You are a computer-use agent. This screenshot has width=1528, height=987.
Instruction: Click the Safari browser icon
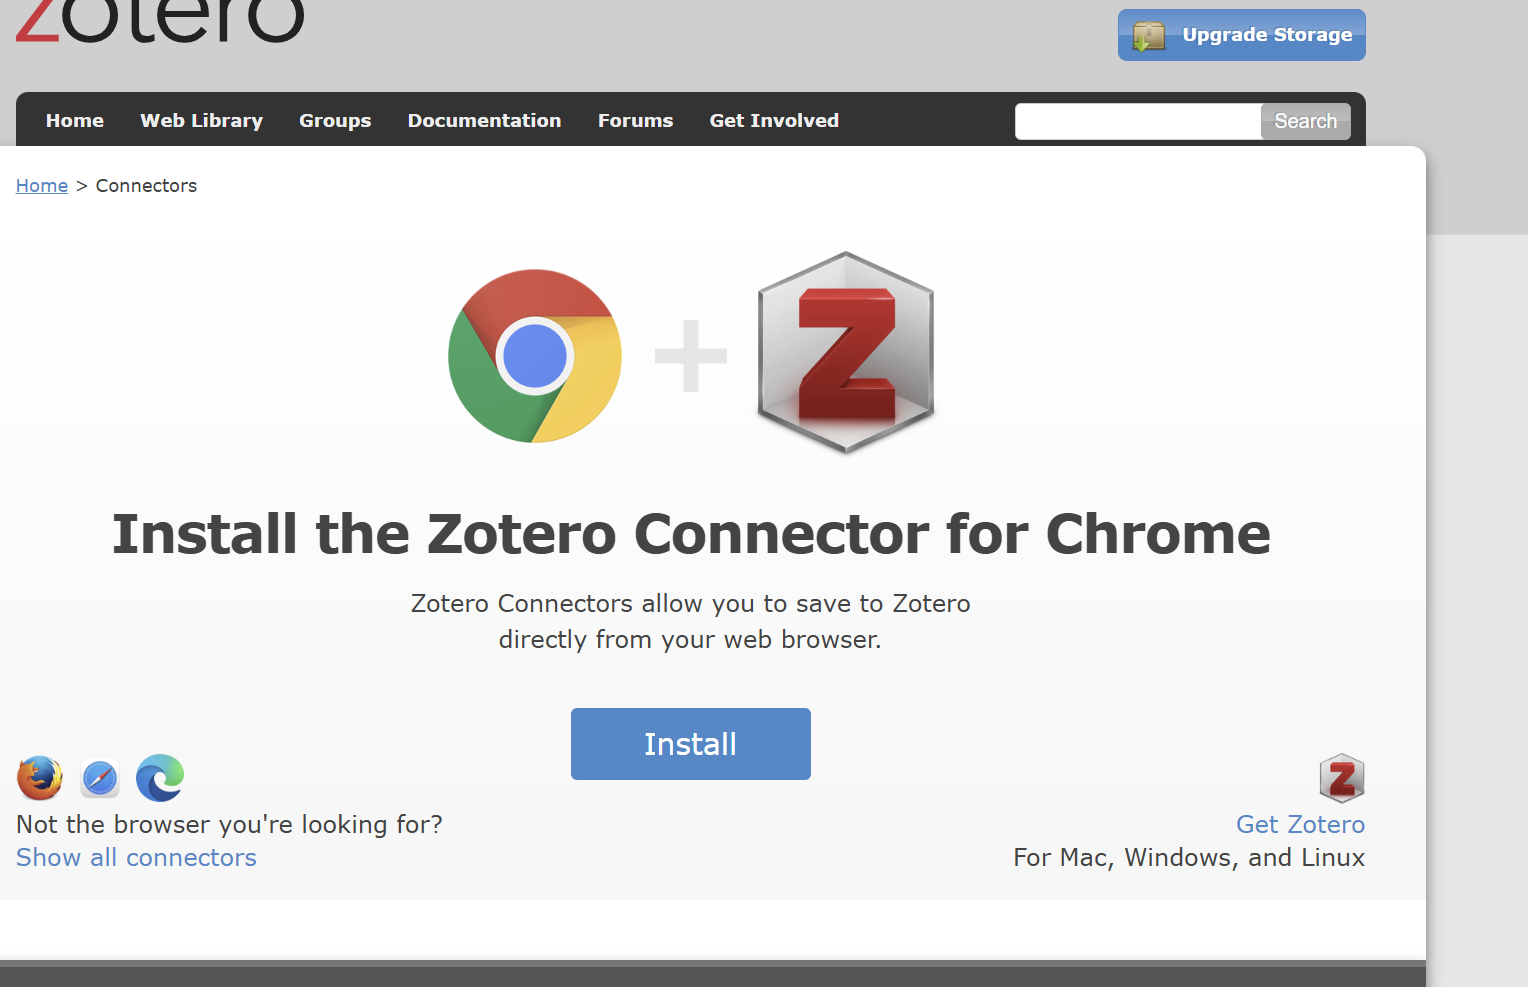click(100, 779)
